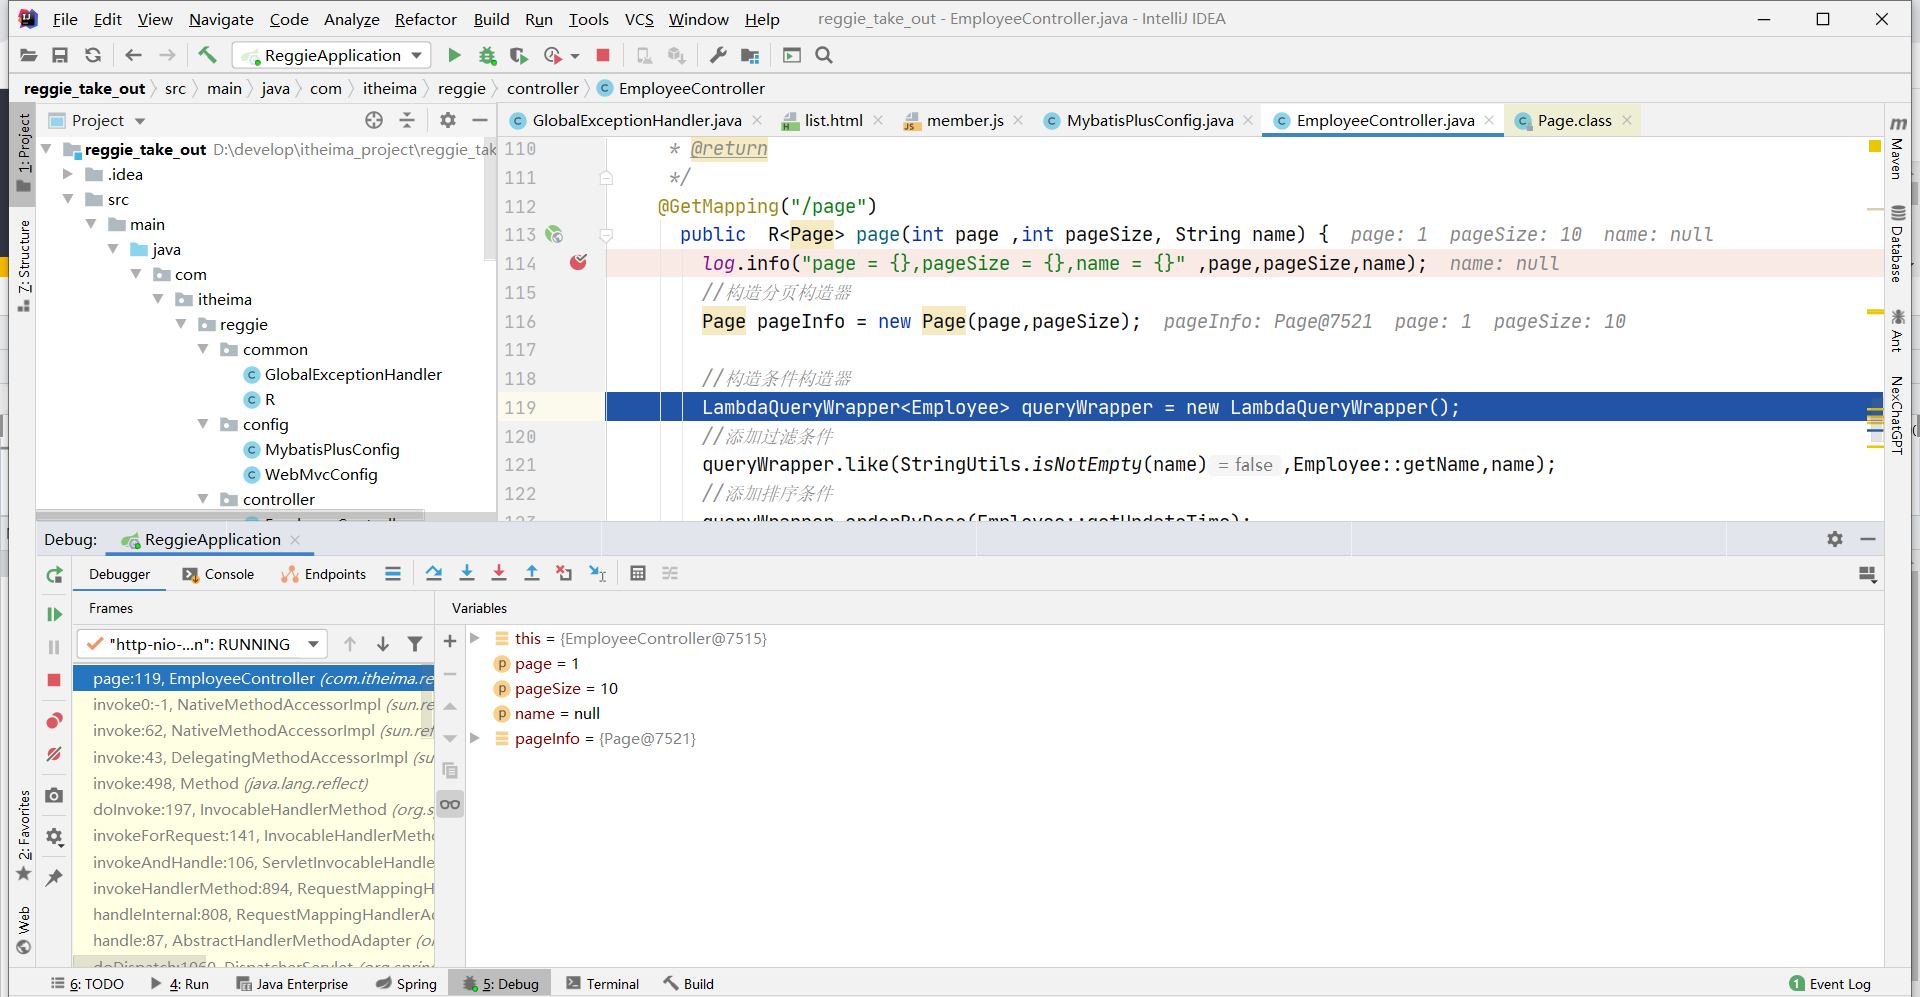Toggle the Maven tool window
Viewport: 1920px width, 997px height.
coord(1897,148)
